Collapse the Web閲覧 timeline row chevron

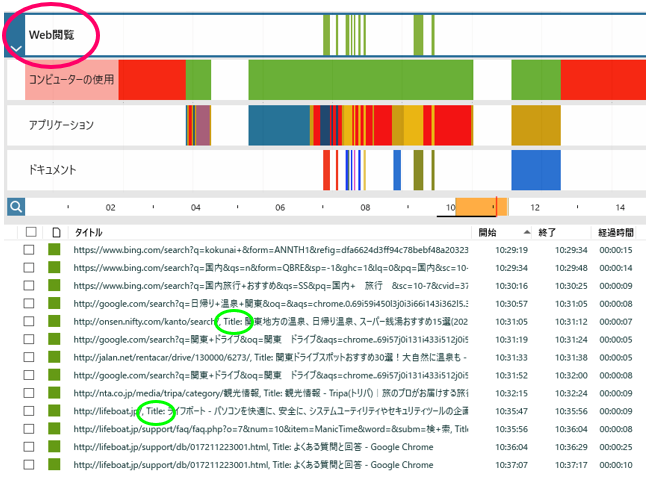(x=16, y=49)
